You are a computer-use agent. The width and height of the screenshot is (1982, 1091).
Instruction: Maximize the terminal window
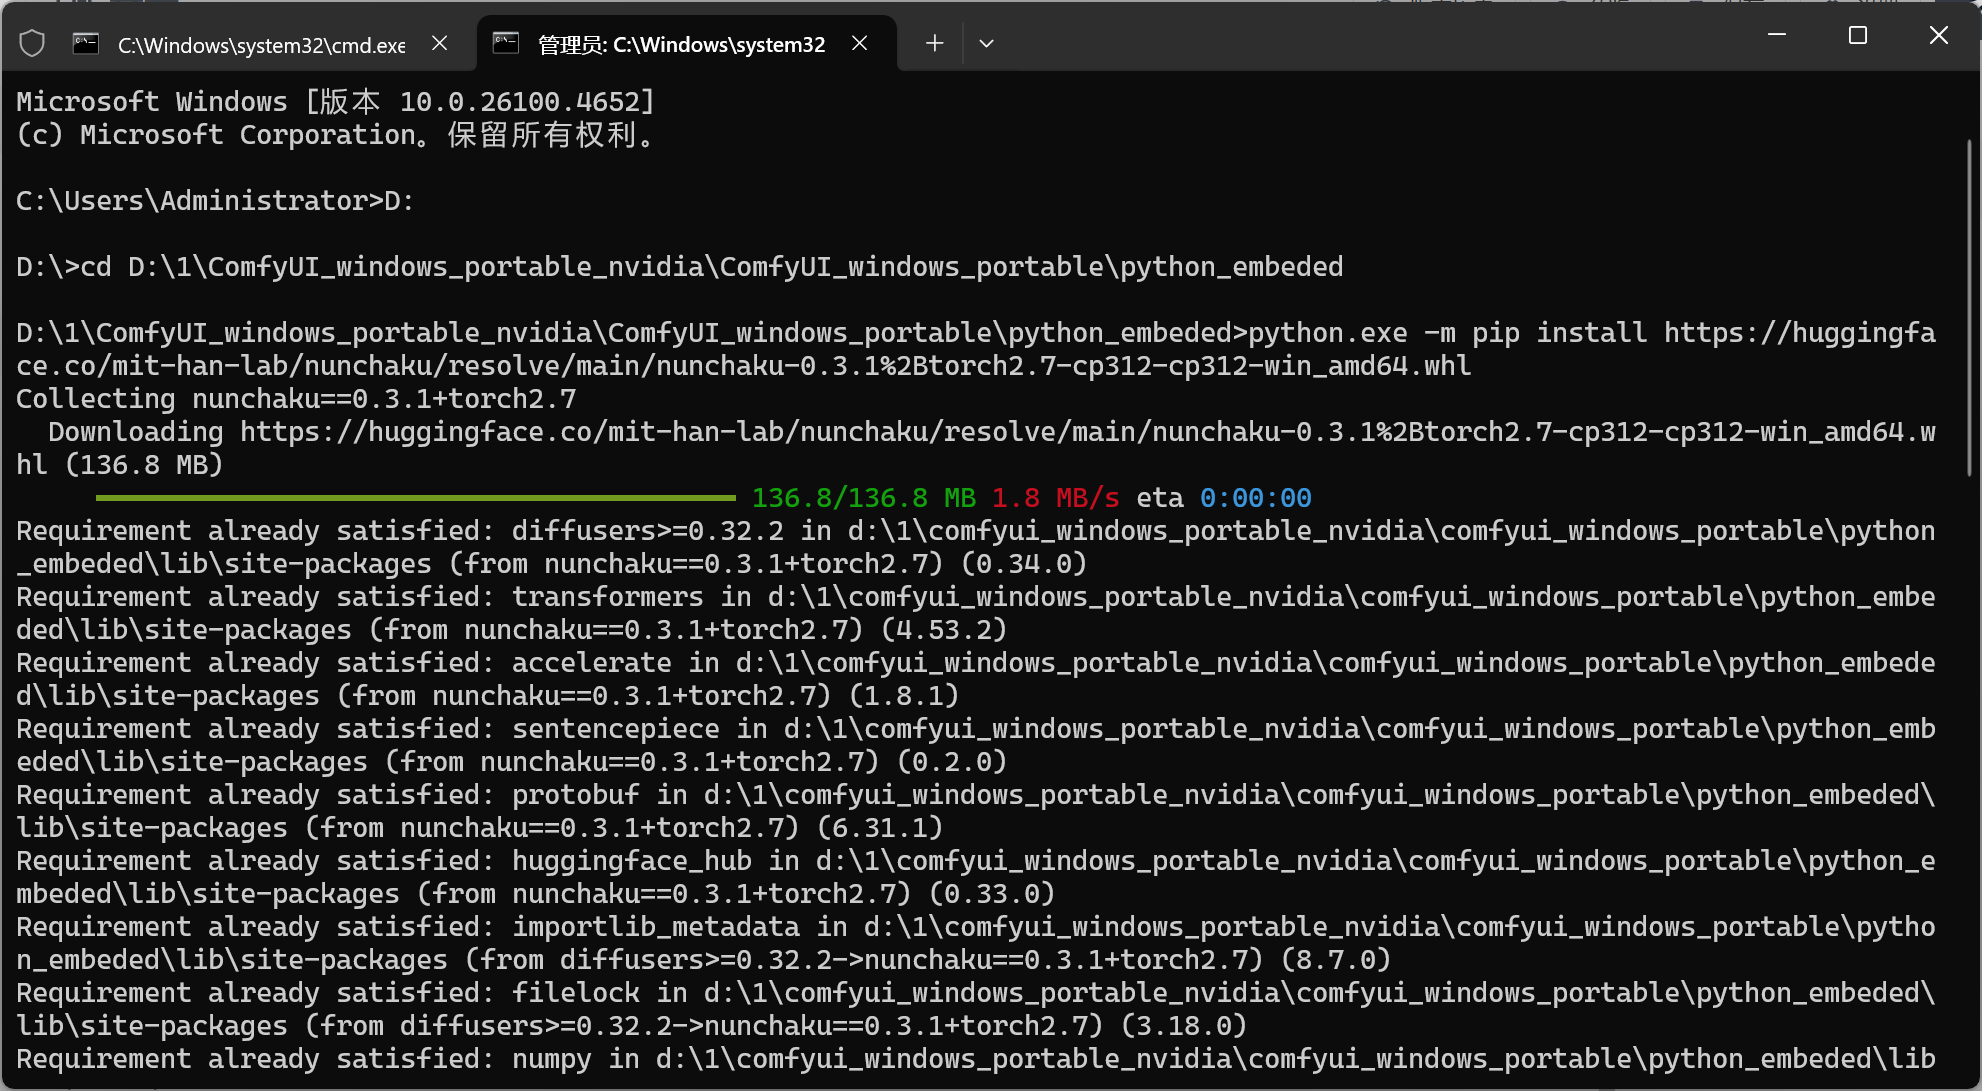pyautogui.click(x=1858, y=36)
